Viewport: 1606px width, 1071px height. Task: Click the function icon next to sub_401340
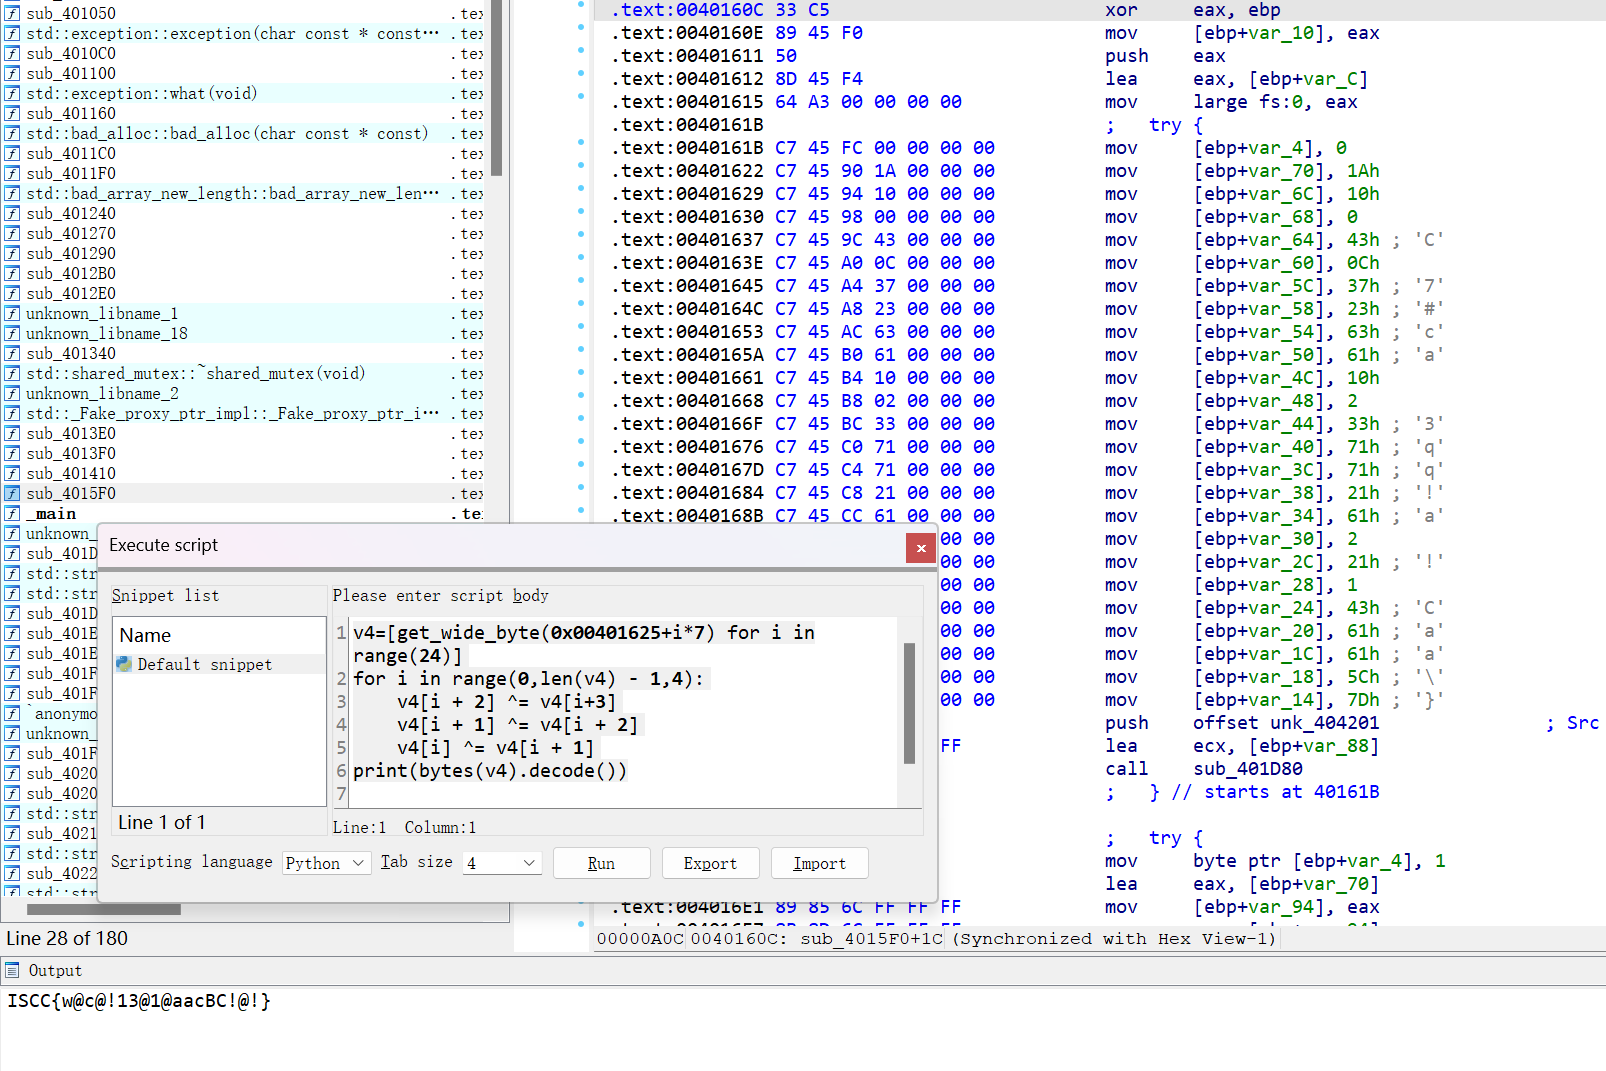[x=12, y=354]
